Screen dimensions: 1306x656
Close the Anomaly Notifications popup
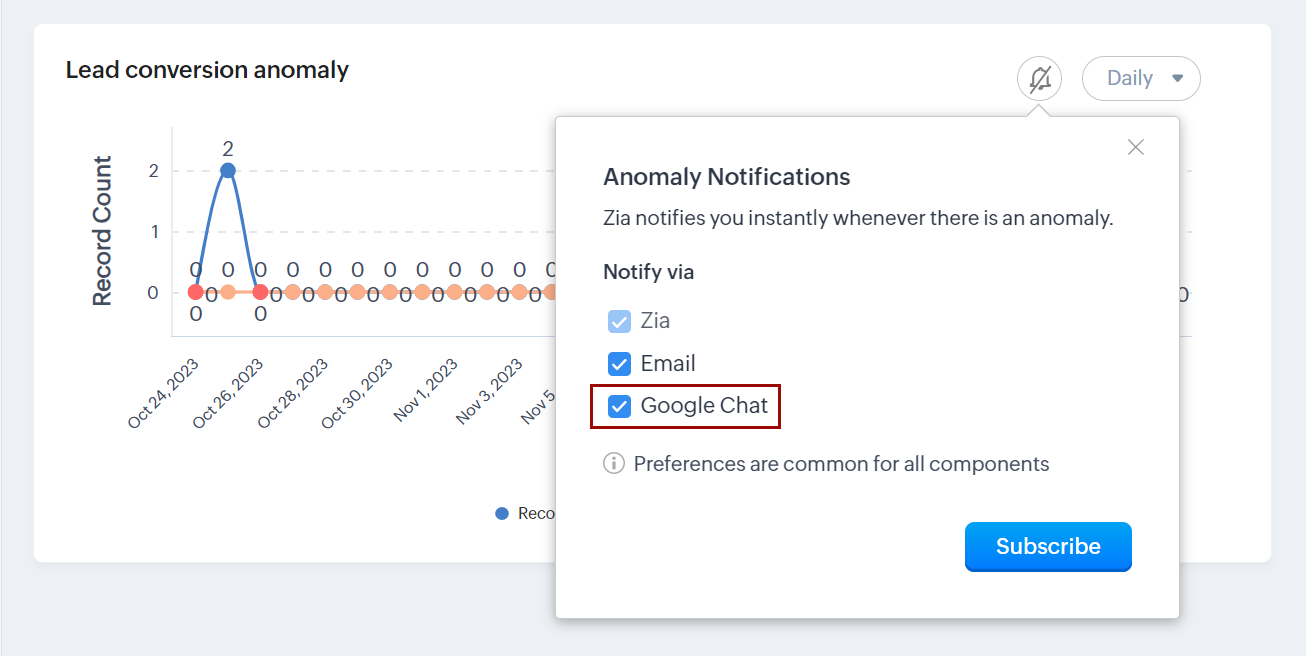(1135, 147)
